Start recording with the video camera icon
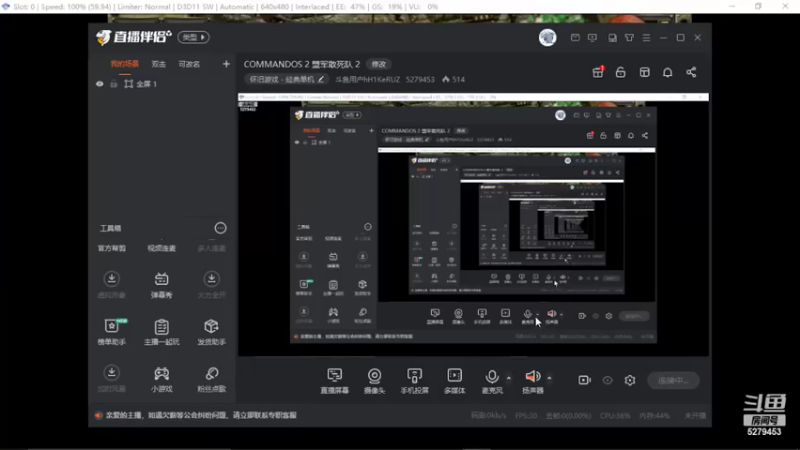 584,380
